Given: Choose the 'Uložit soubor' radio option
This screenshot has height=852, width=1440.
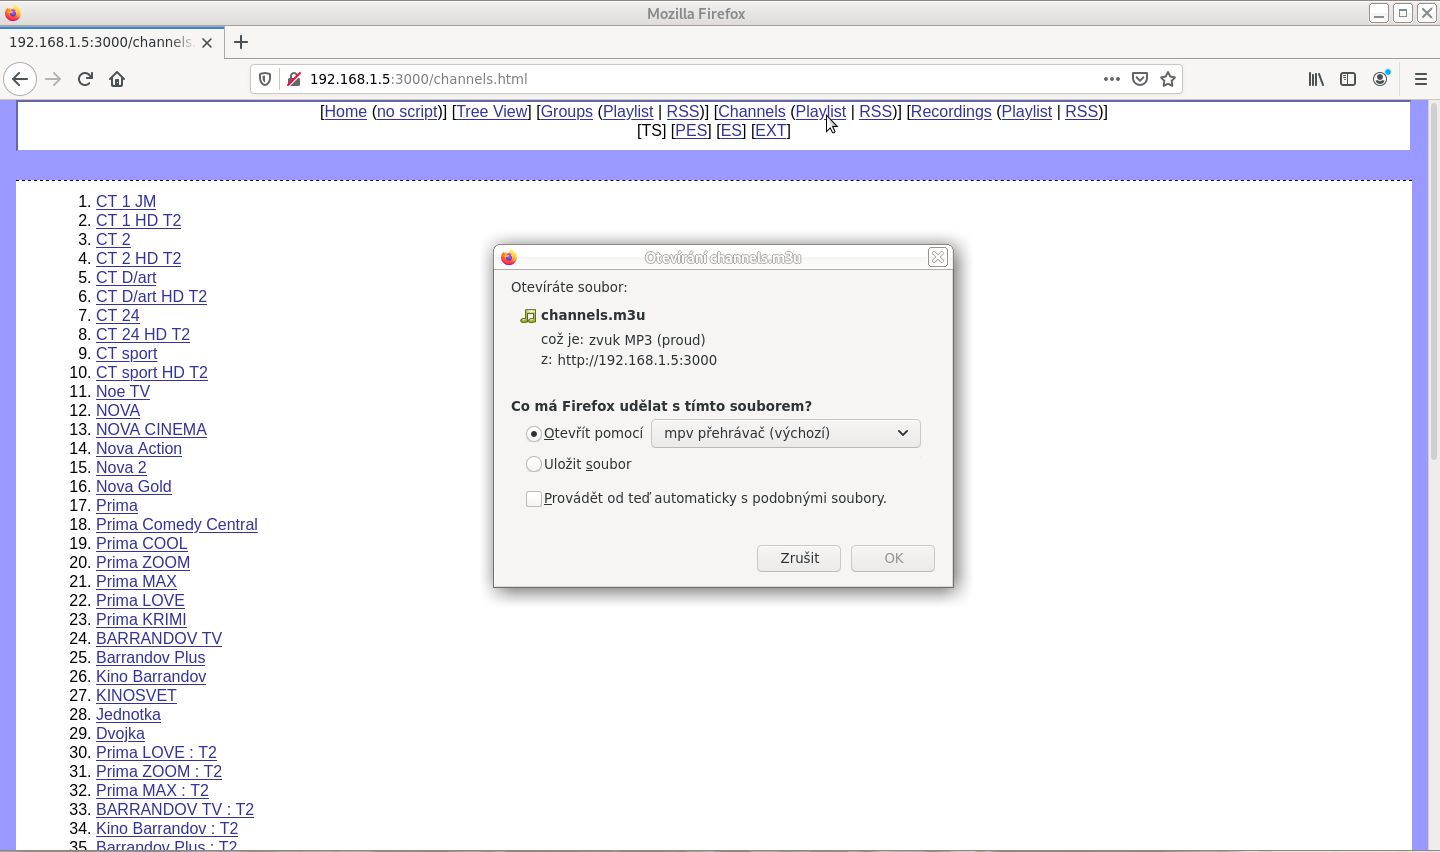Looking at the screenshot, I should [x=534, y=464].
